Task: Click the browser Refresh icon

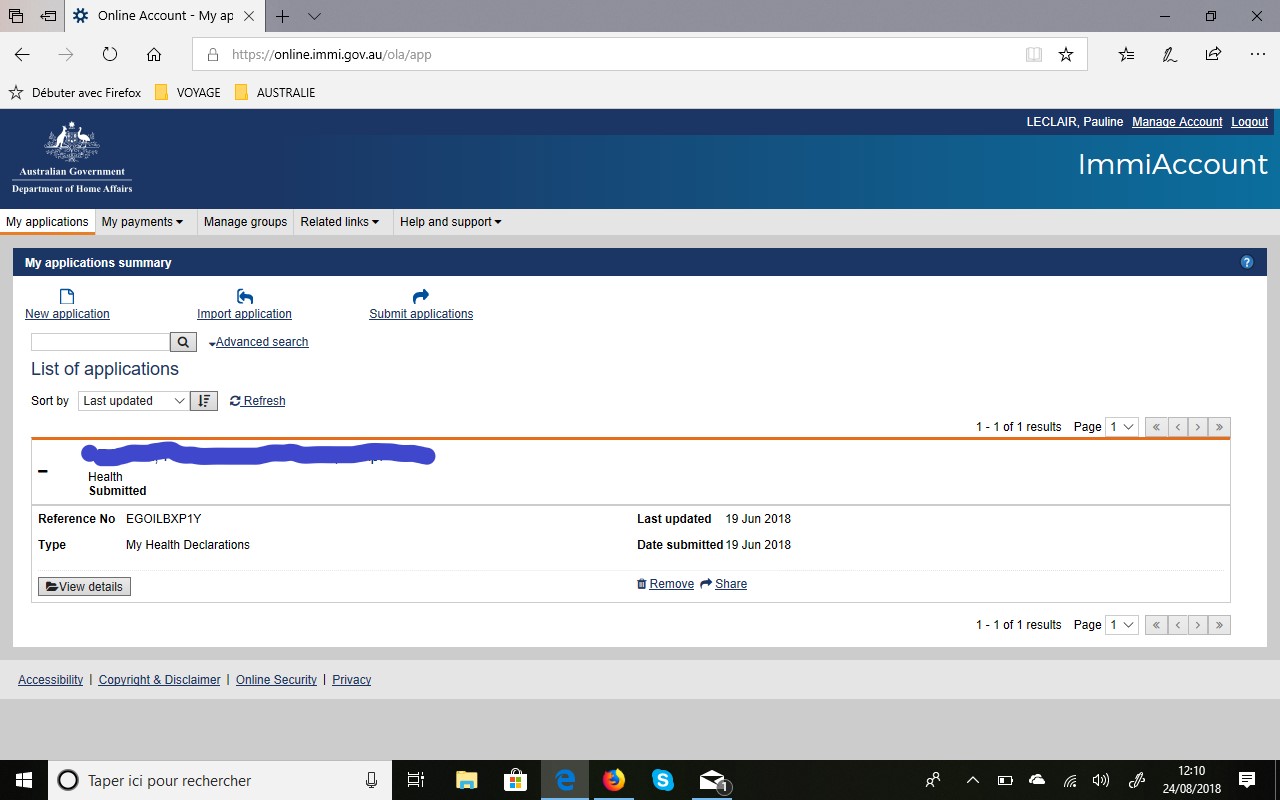Action: point(110,54)
